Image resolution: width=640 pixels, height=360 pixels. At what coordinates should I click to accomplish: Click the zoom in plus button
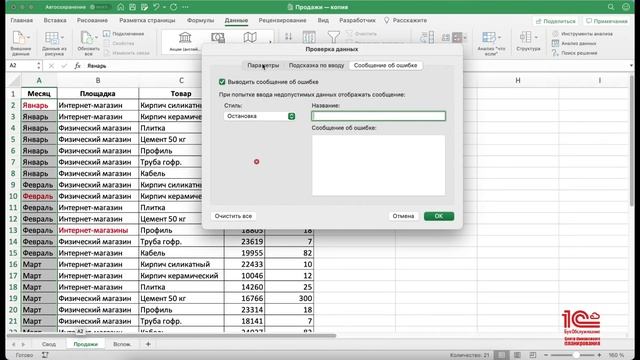click(x=599, y=355)
